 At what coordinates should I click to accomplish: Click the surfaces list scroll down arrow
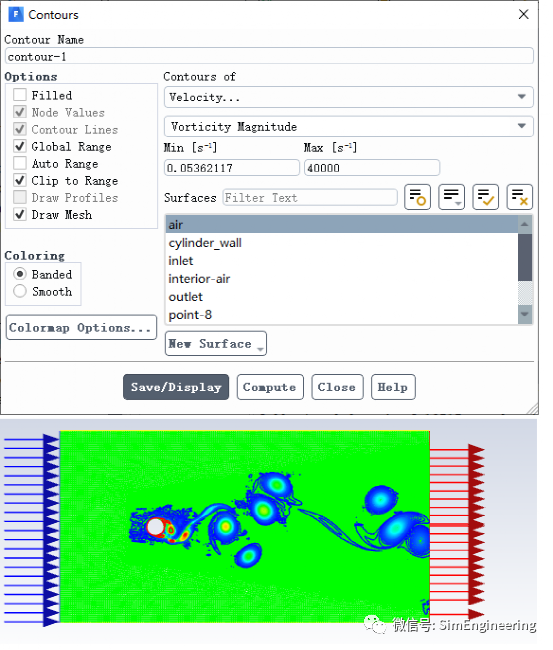coord(525,314)
